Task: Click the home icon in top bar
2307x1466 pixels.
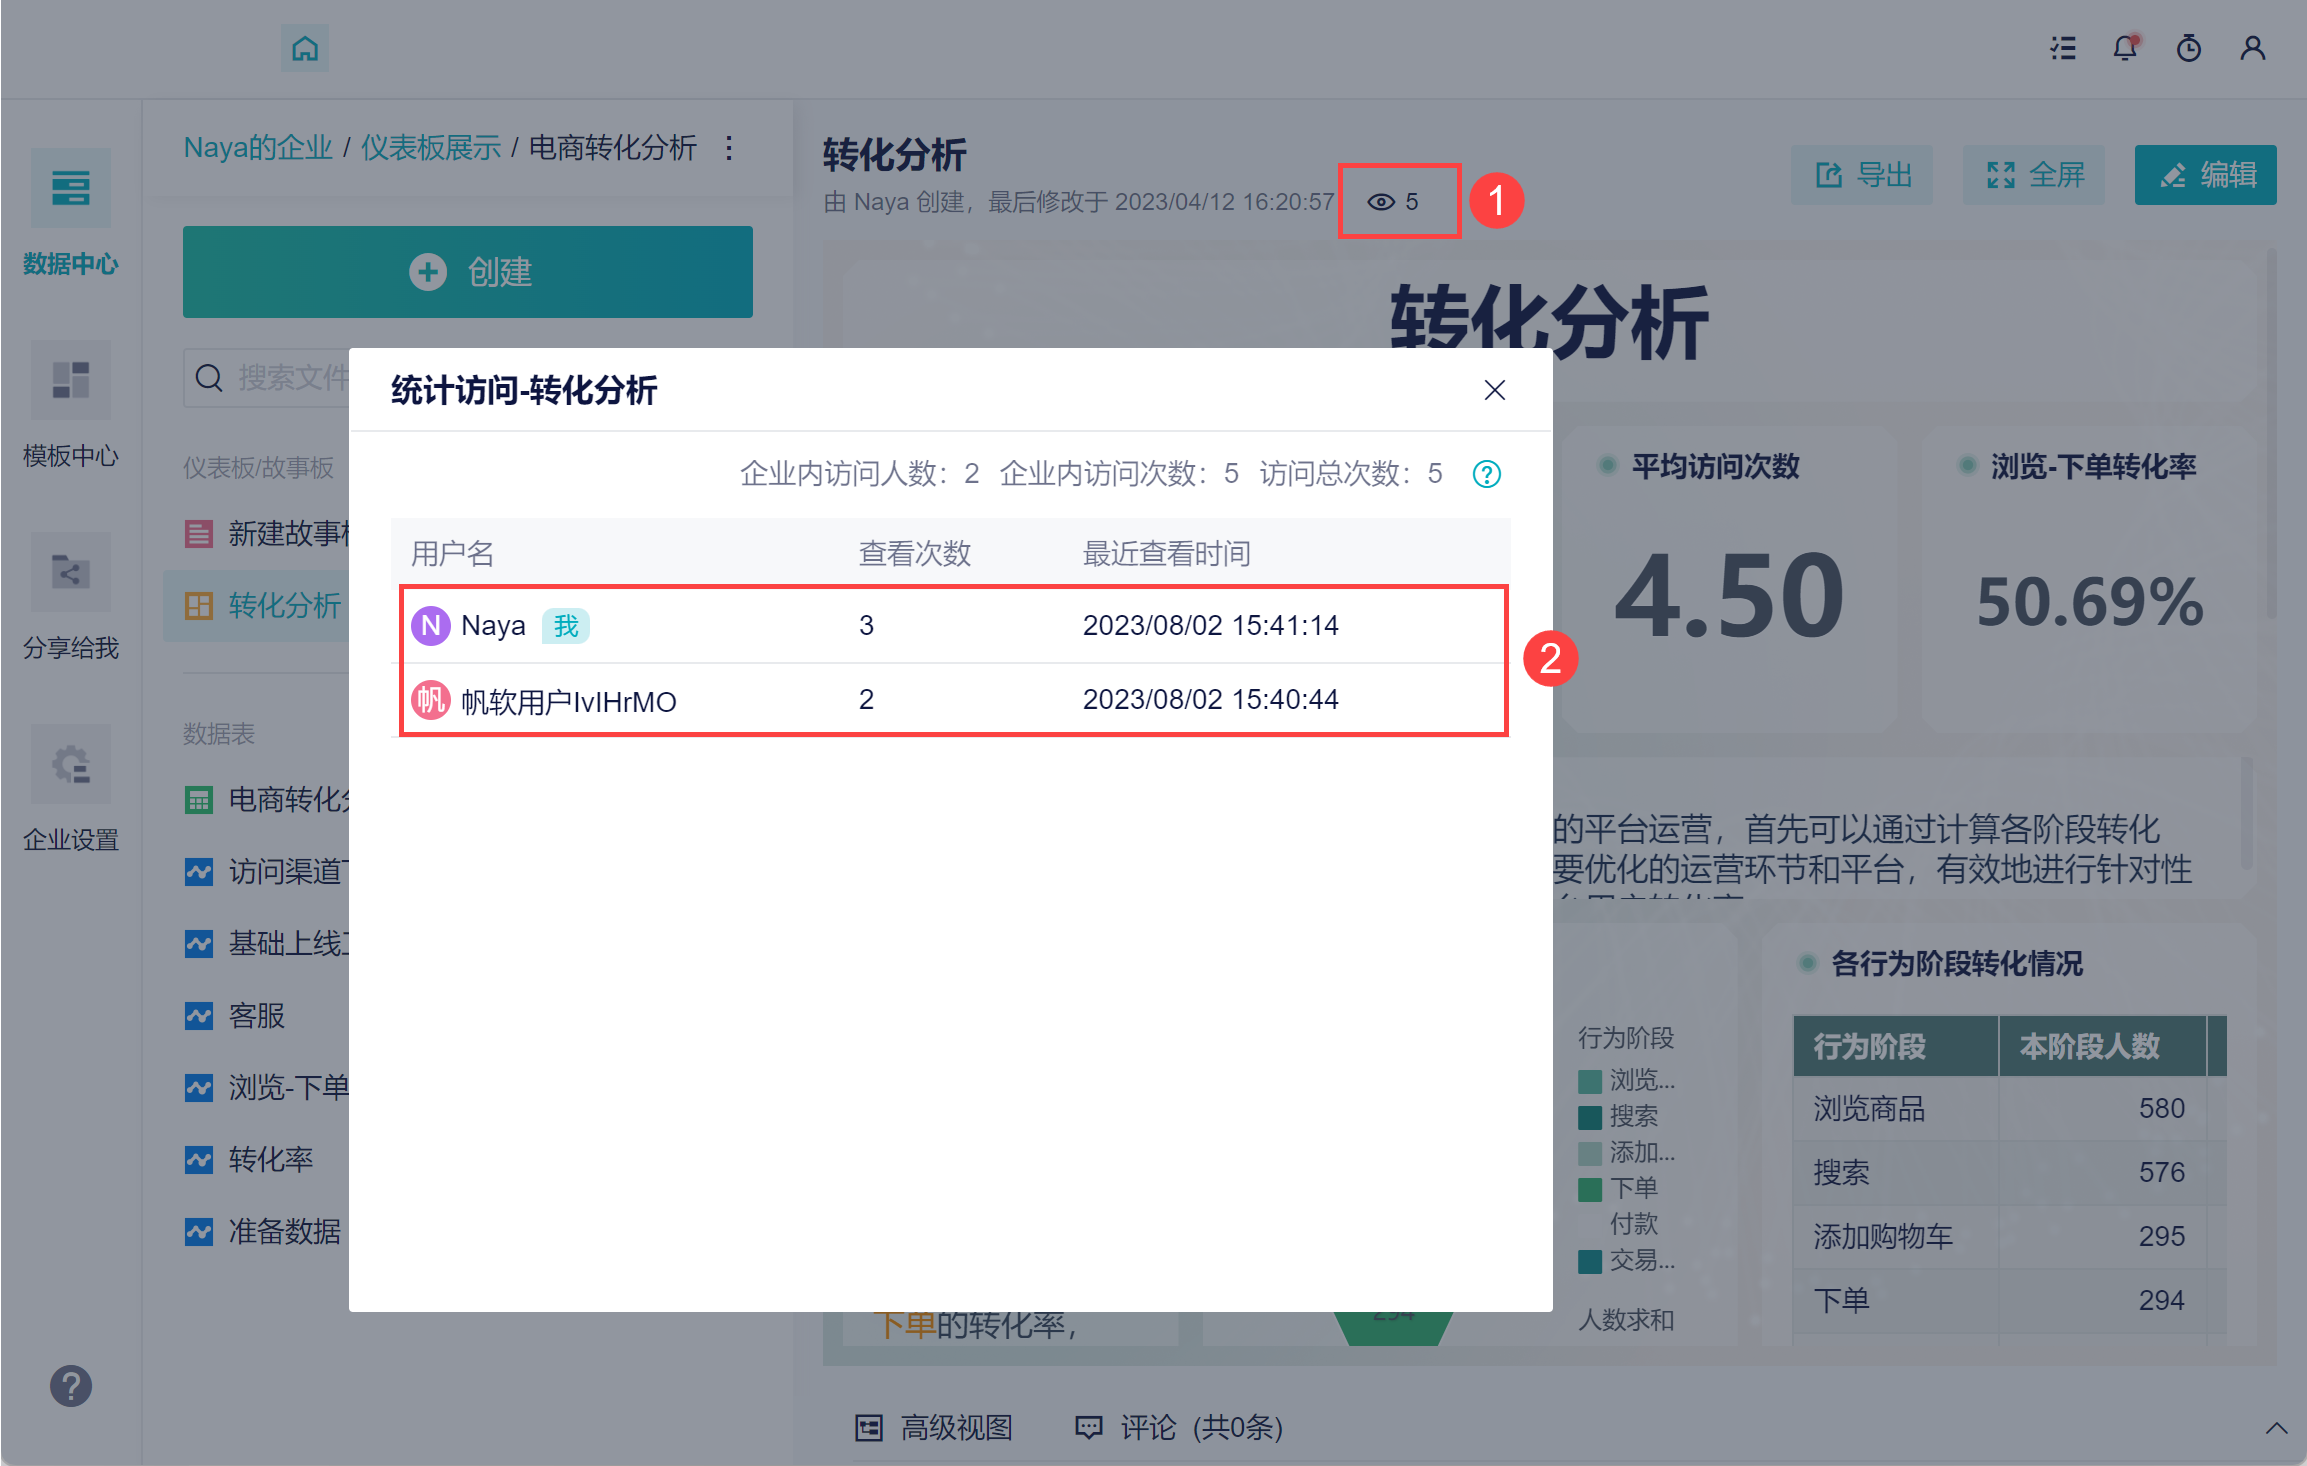Action: click(305, 48)
